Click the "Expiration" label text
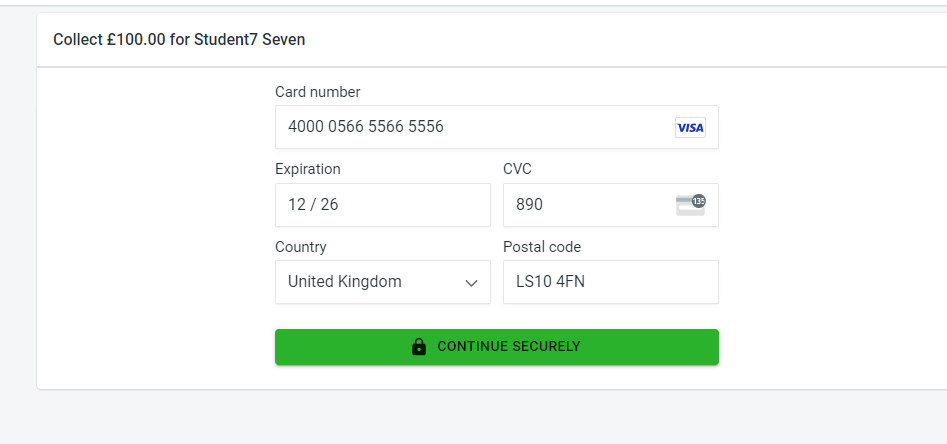 [308, 169]
